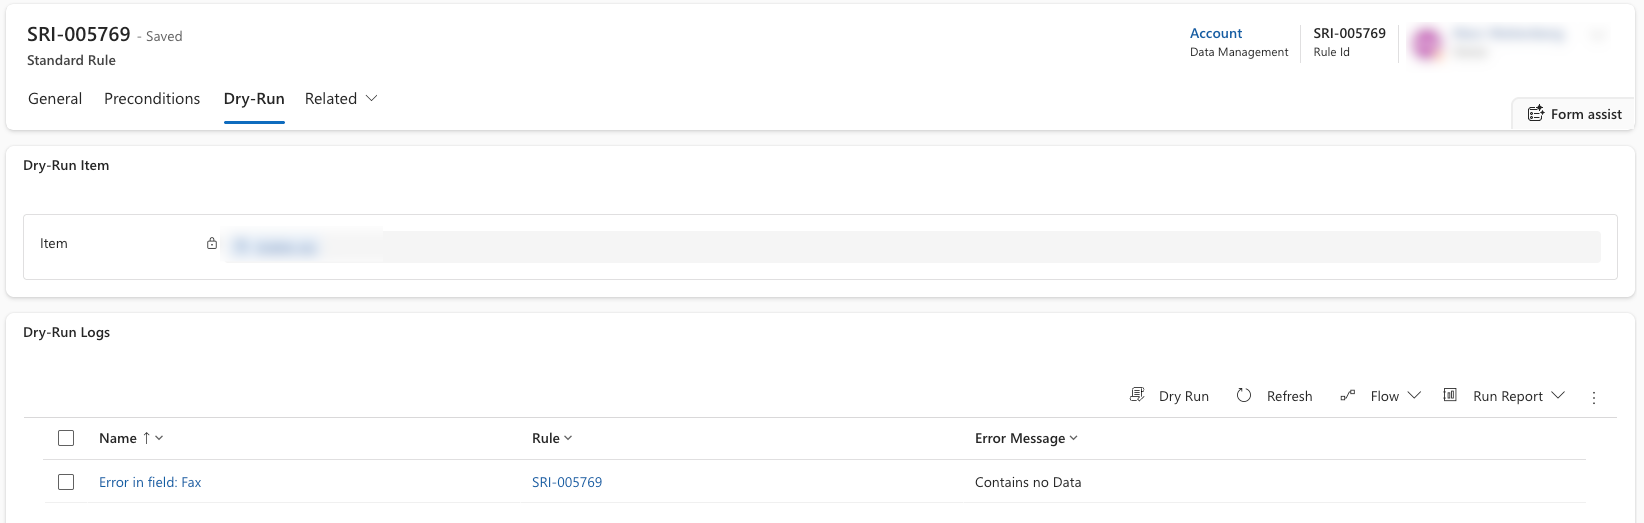Switch to the General tab
Image resolution: width=1644 pixels, height=523 pixels.
coord(55,98)
